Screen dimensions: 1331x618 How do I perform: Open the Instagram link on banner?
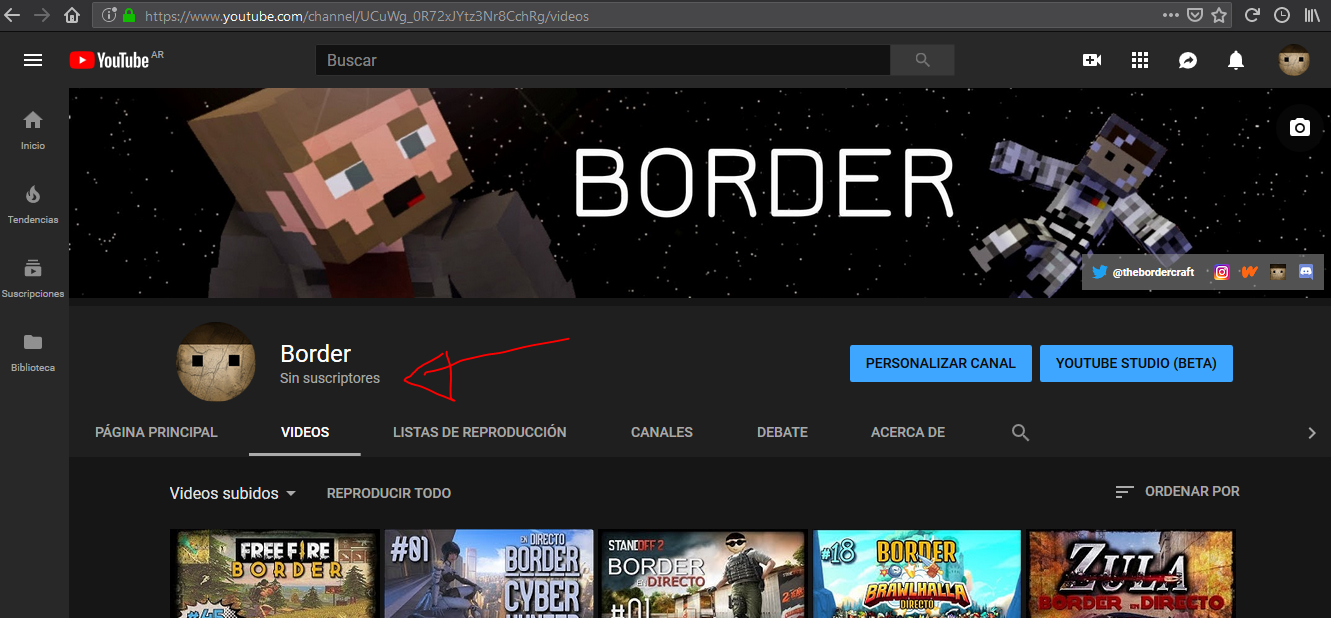1221,272
